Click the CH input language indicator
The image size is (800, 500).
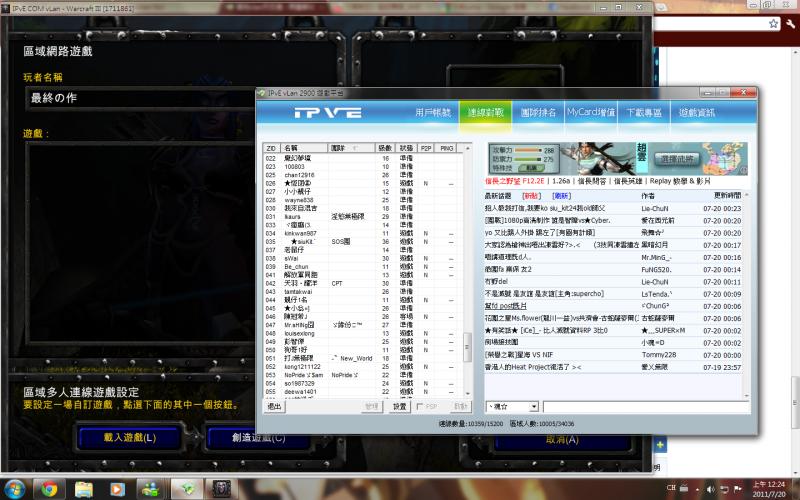tap(671, 488)
